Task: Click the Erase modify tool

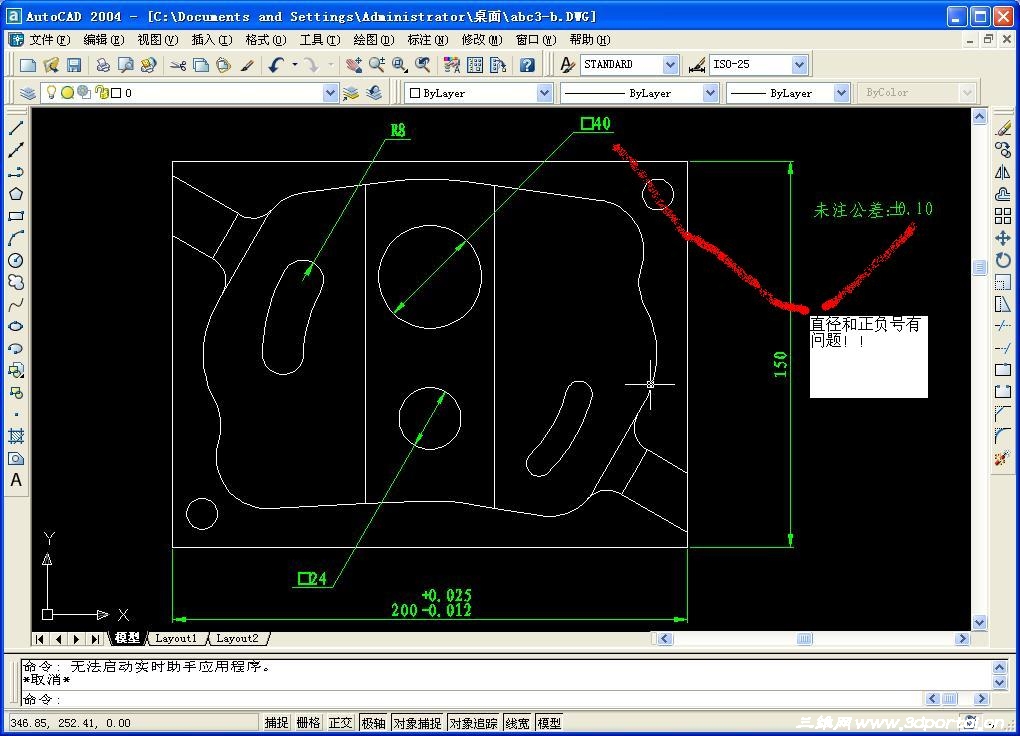Action: point(1003,128)
